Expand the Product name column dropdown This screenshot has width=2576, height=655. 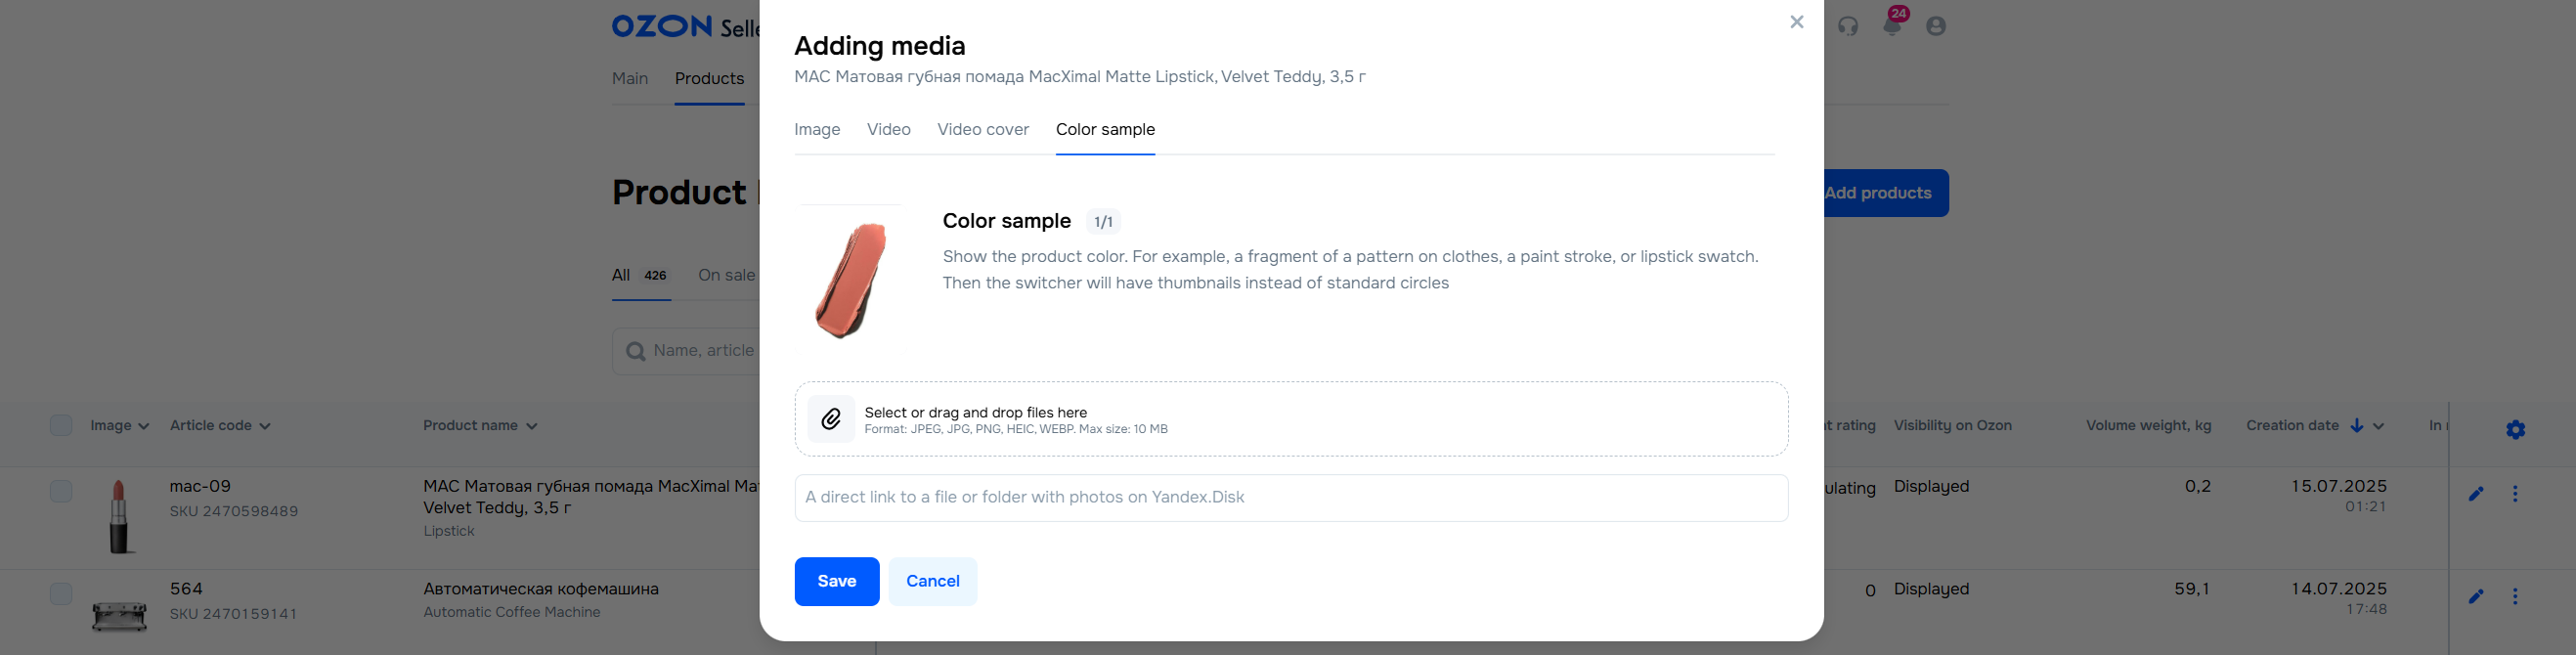point(532,426)
